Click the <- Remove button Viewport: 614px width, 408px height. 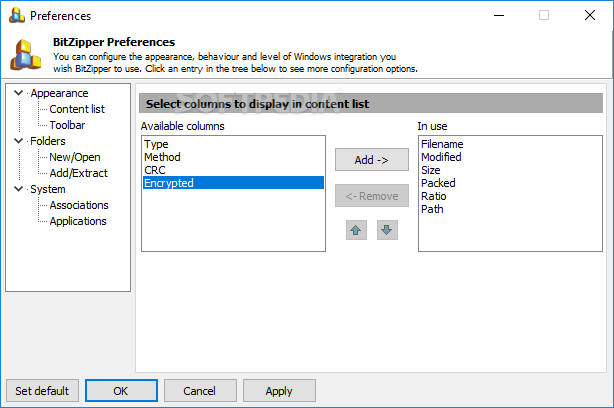coord(372,195)
